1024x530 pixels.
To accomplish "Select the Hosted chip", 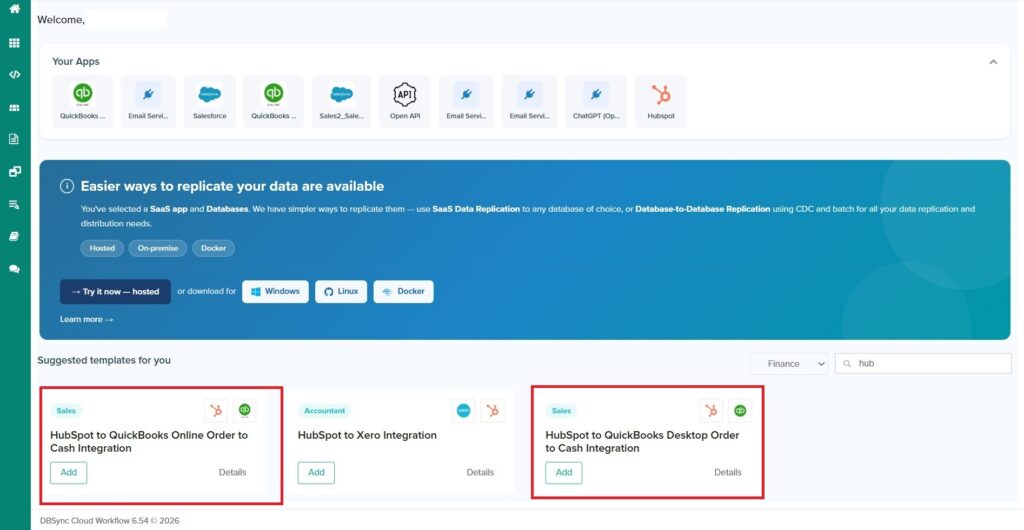I will tap(102, 248).
